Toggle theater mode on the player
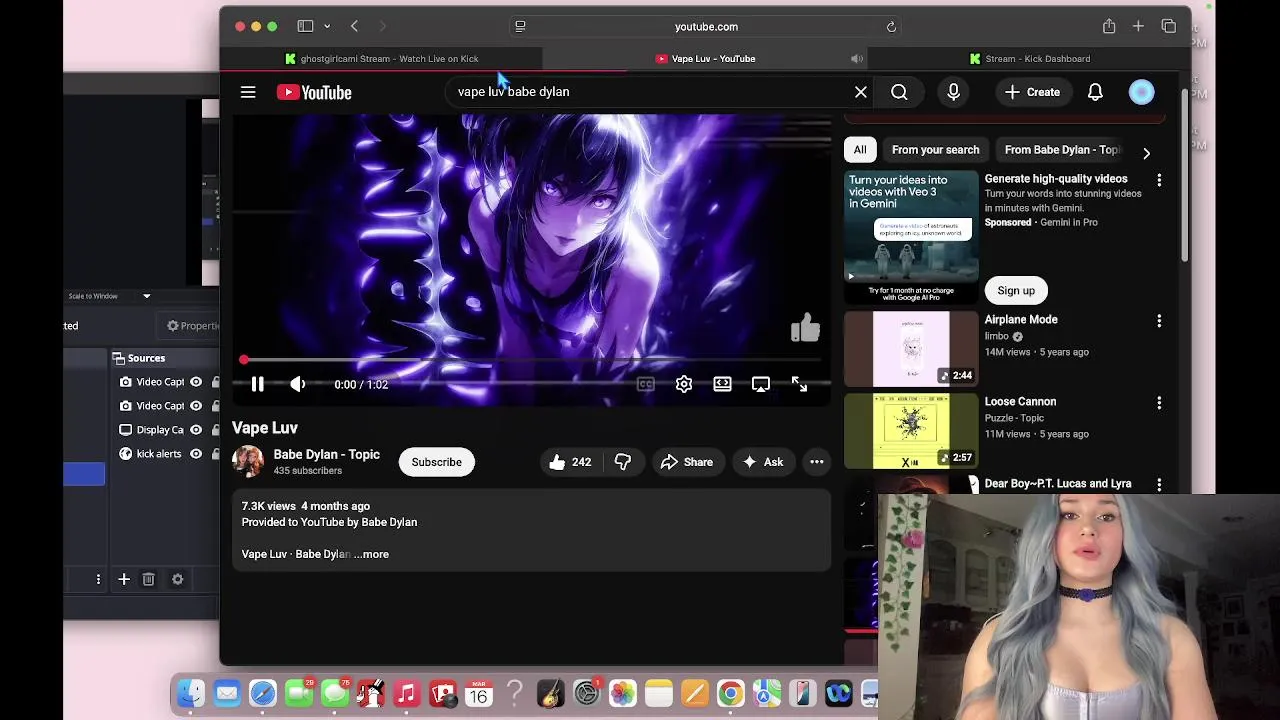 (x=722, y=384)
